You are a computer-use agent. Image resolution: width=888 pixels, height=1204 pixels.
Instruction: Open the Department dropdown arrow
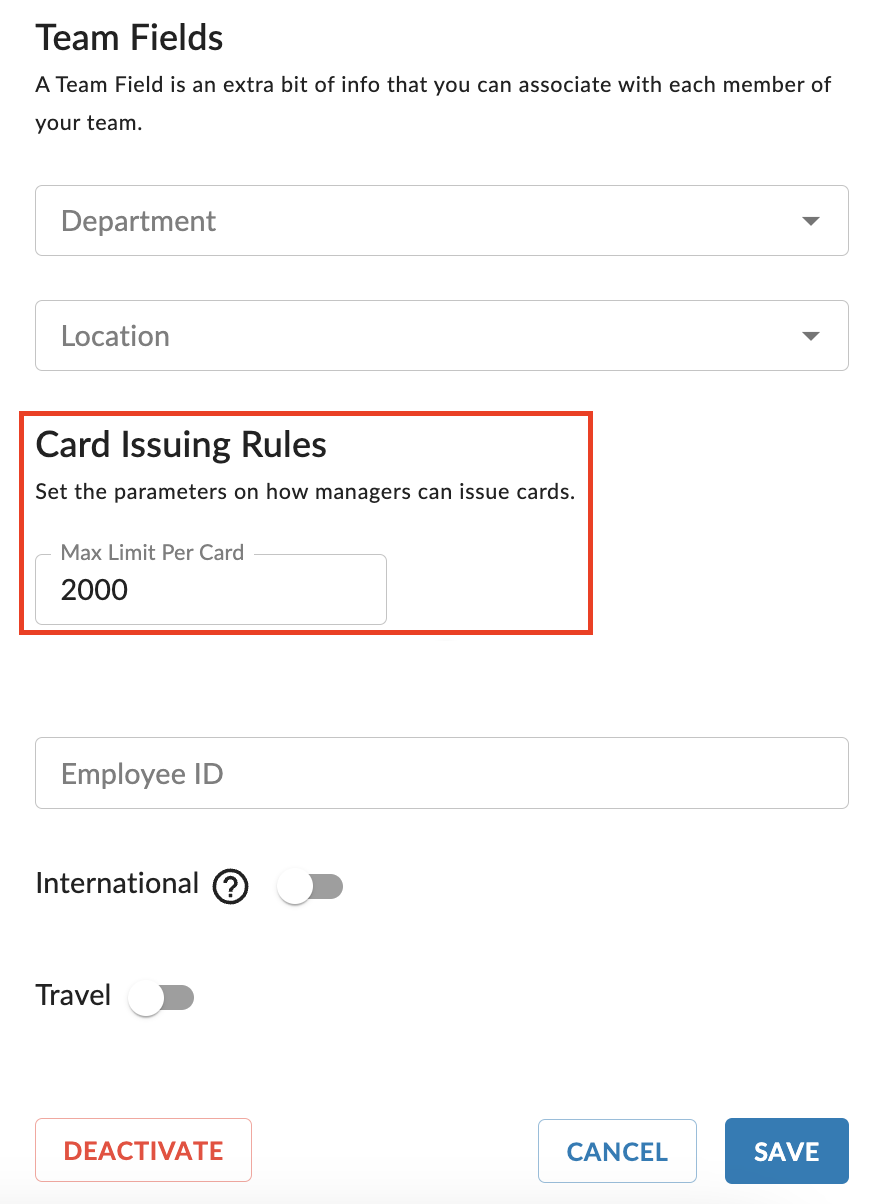(x=811, y=221)
